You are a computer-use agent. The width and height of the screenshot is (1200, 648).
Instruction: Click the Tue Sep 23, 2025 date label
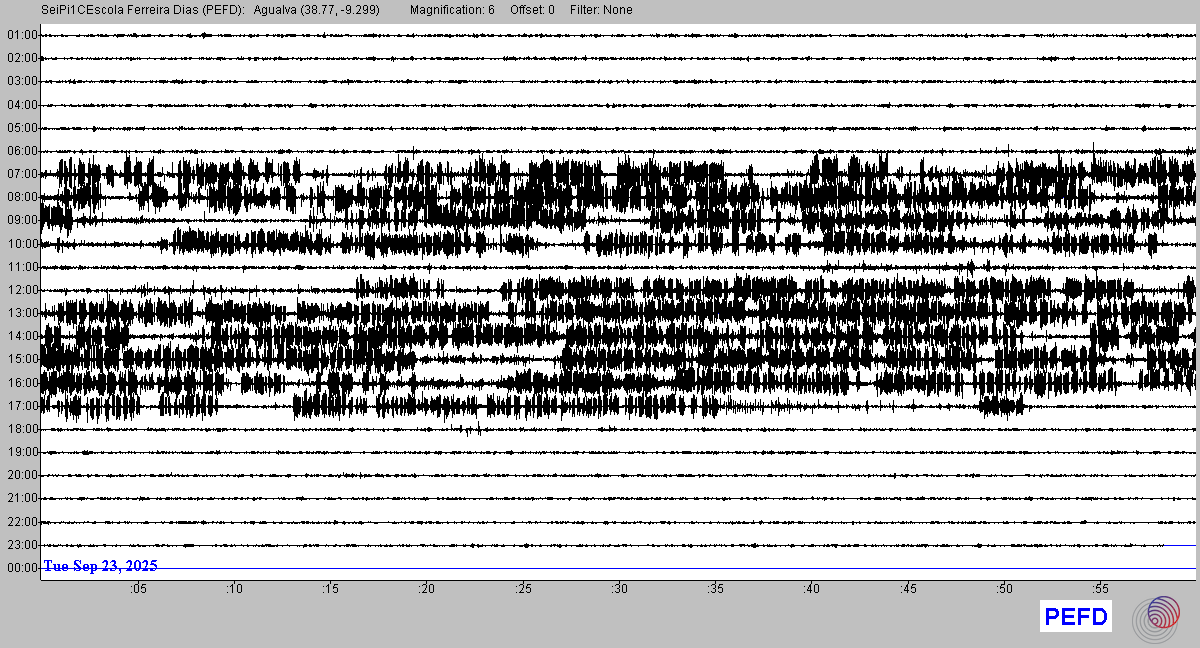[x=100, y=566]
